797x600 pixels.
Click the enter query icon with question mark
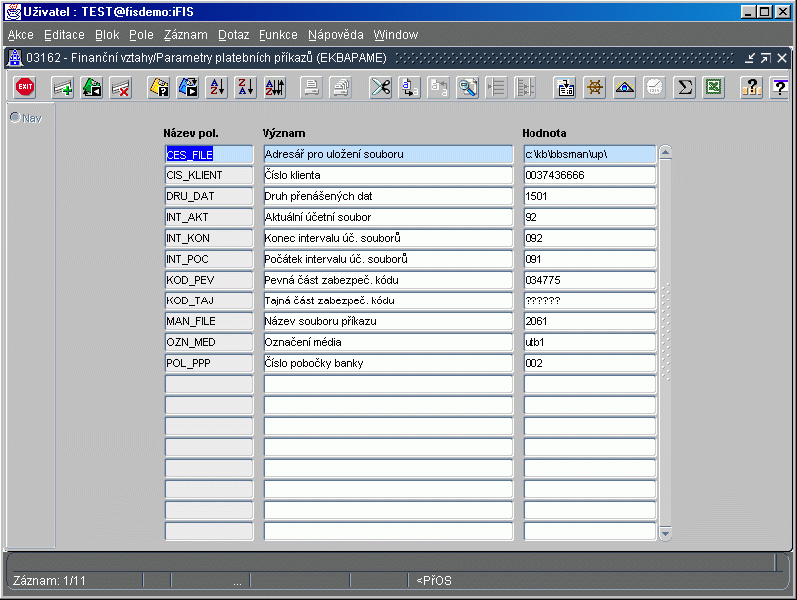coord(159,87)
